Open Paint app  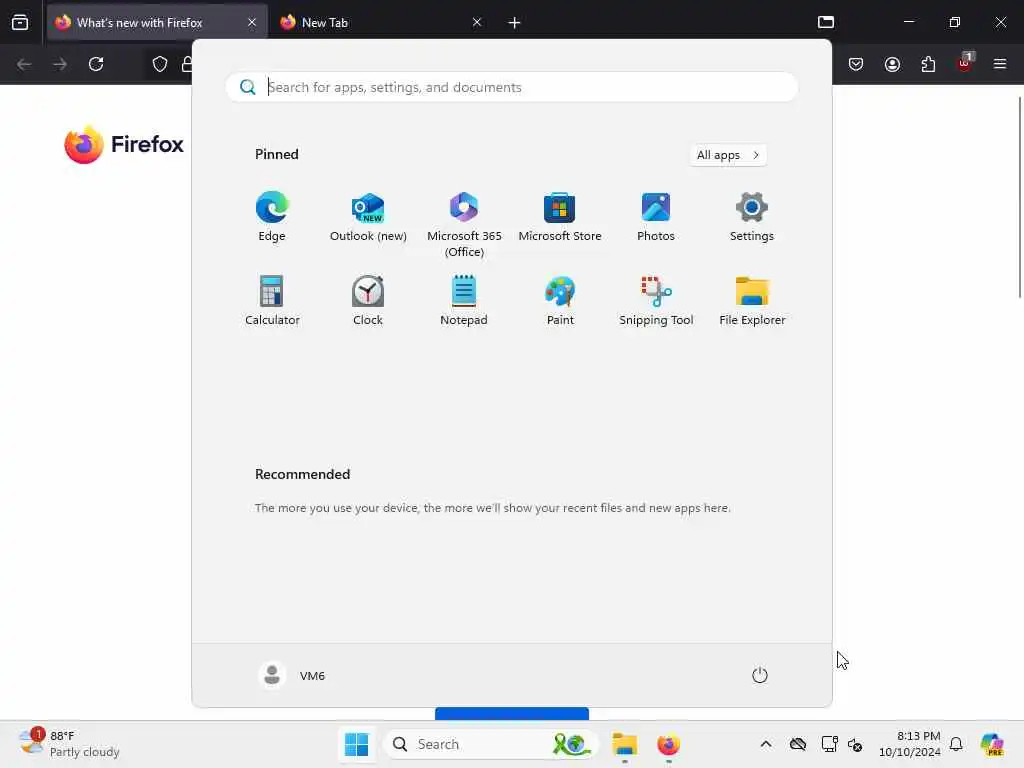pyautogui.click(x=560, y=300)
